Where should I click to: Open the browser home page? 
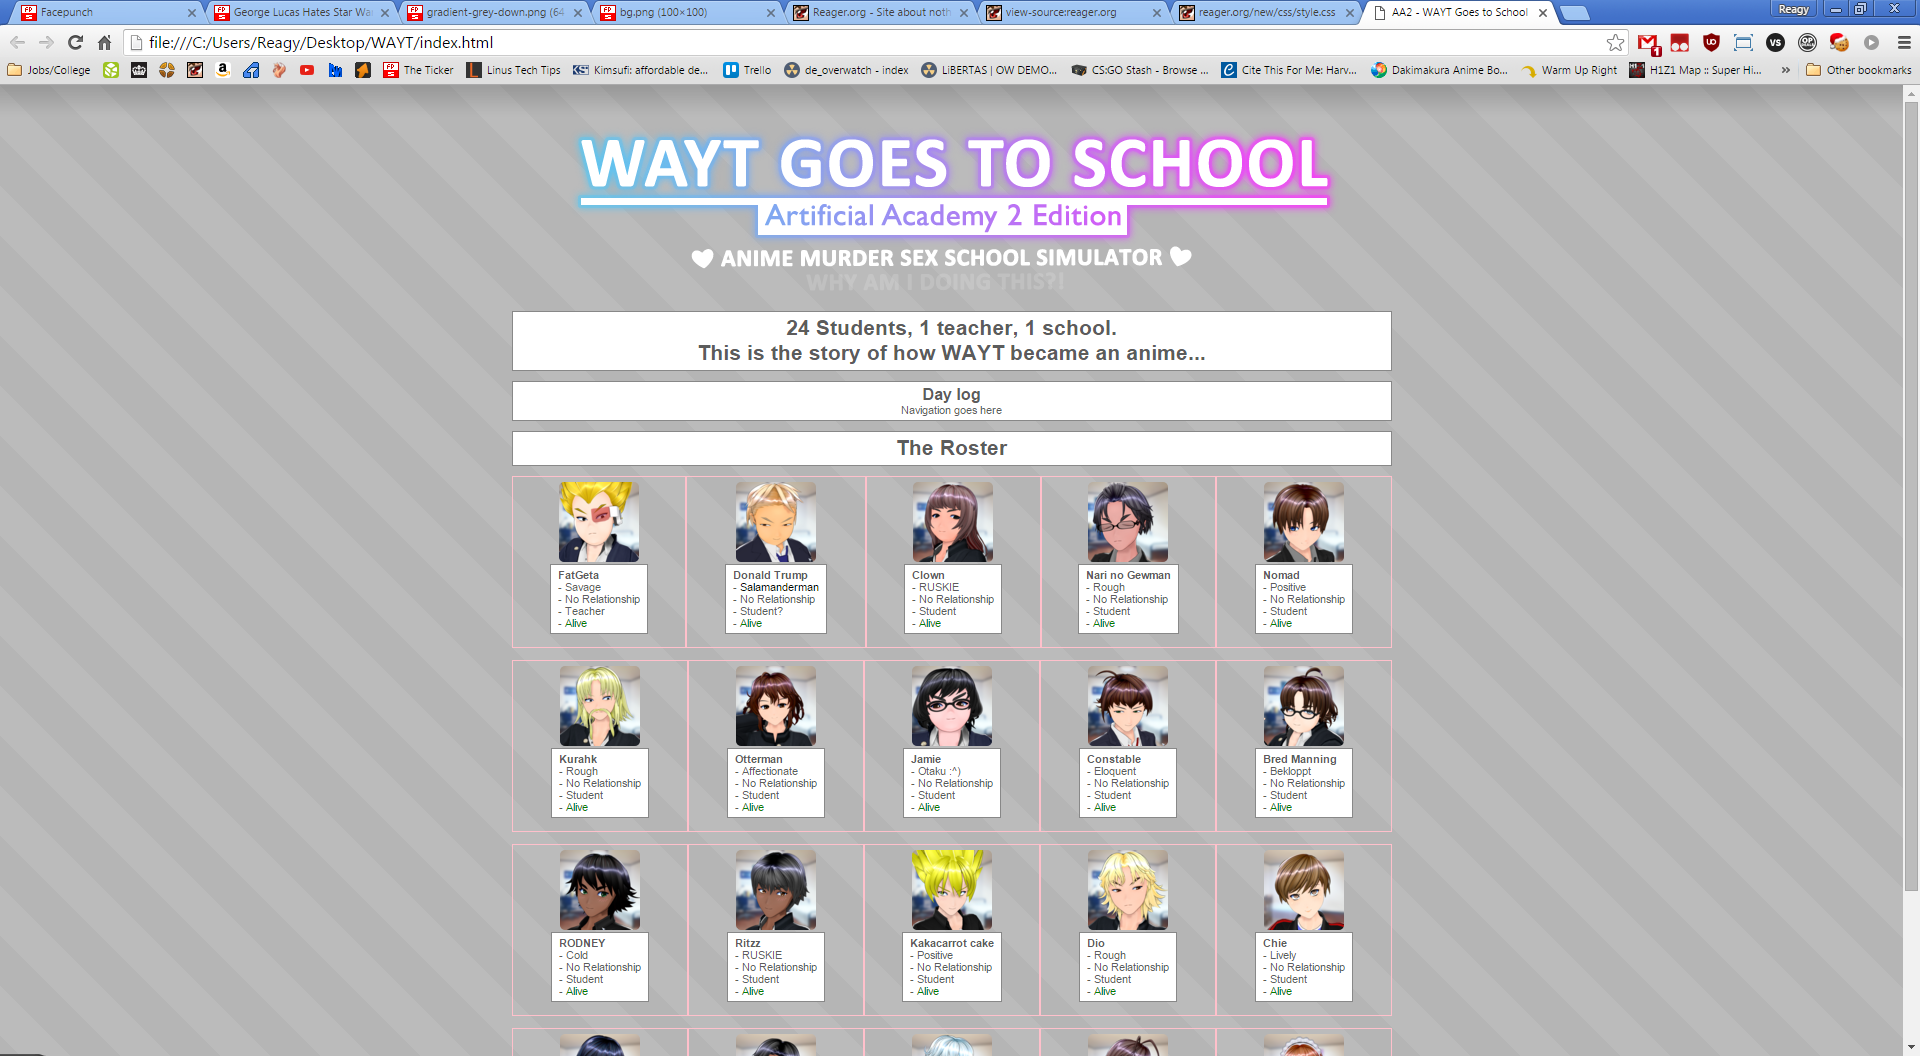pos(104,42)
